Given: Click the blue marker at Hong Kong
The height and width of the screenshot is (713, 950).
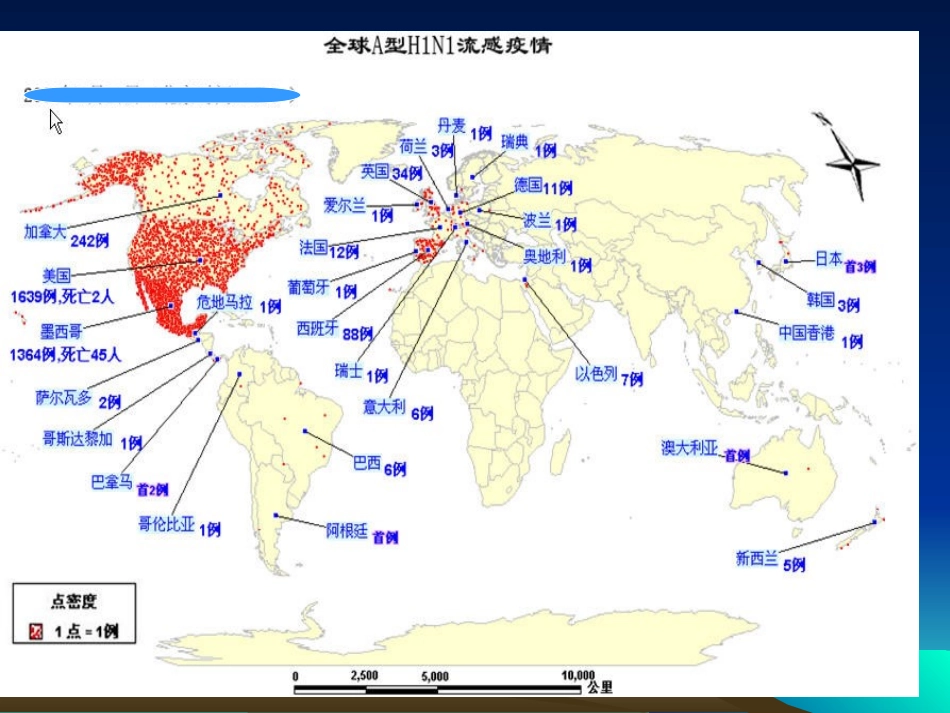Looking at the screenshot, I should pyautogui.click(x=737, y=312).
